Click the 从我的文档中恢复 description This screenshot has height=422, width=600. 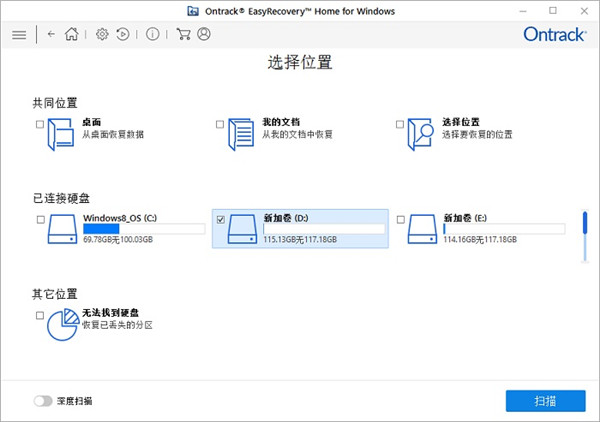click(297, 134)
